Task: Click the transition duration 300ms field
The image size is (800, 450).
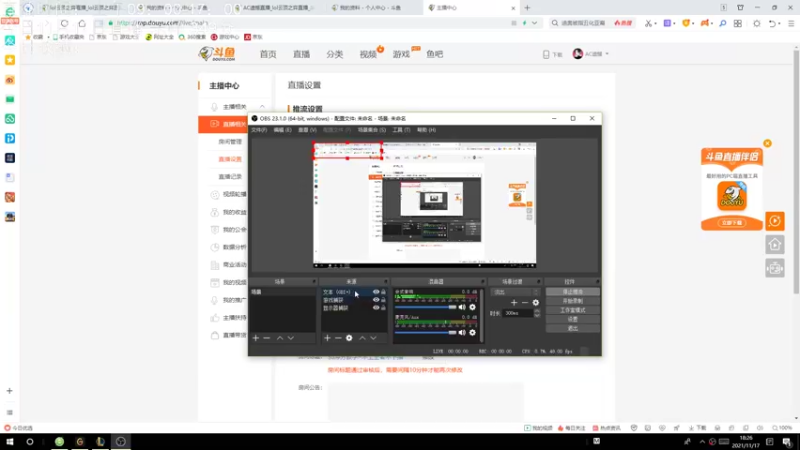Action: point(517,313)
